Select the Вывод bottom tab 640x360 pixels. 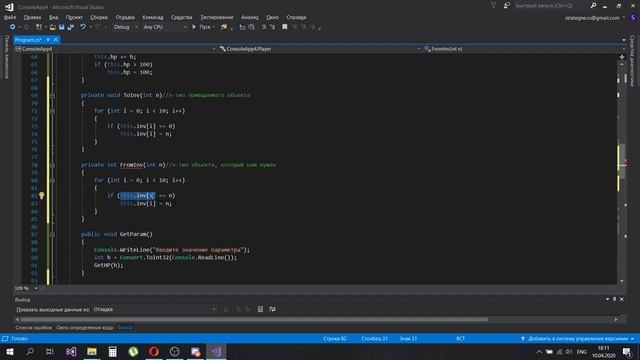pyautogui.click(x=125, y=327)
